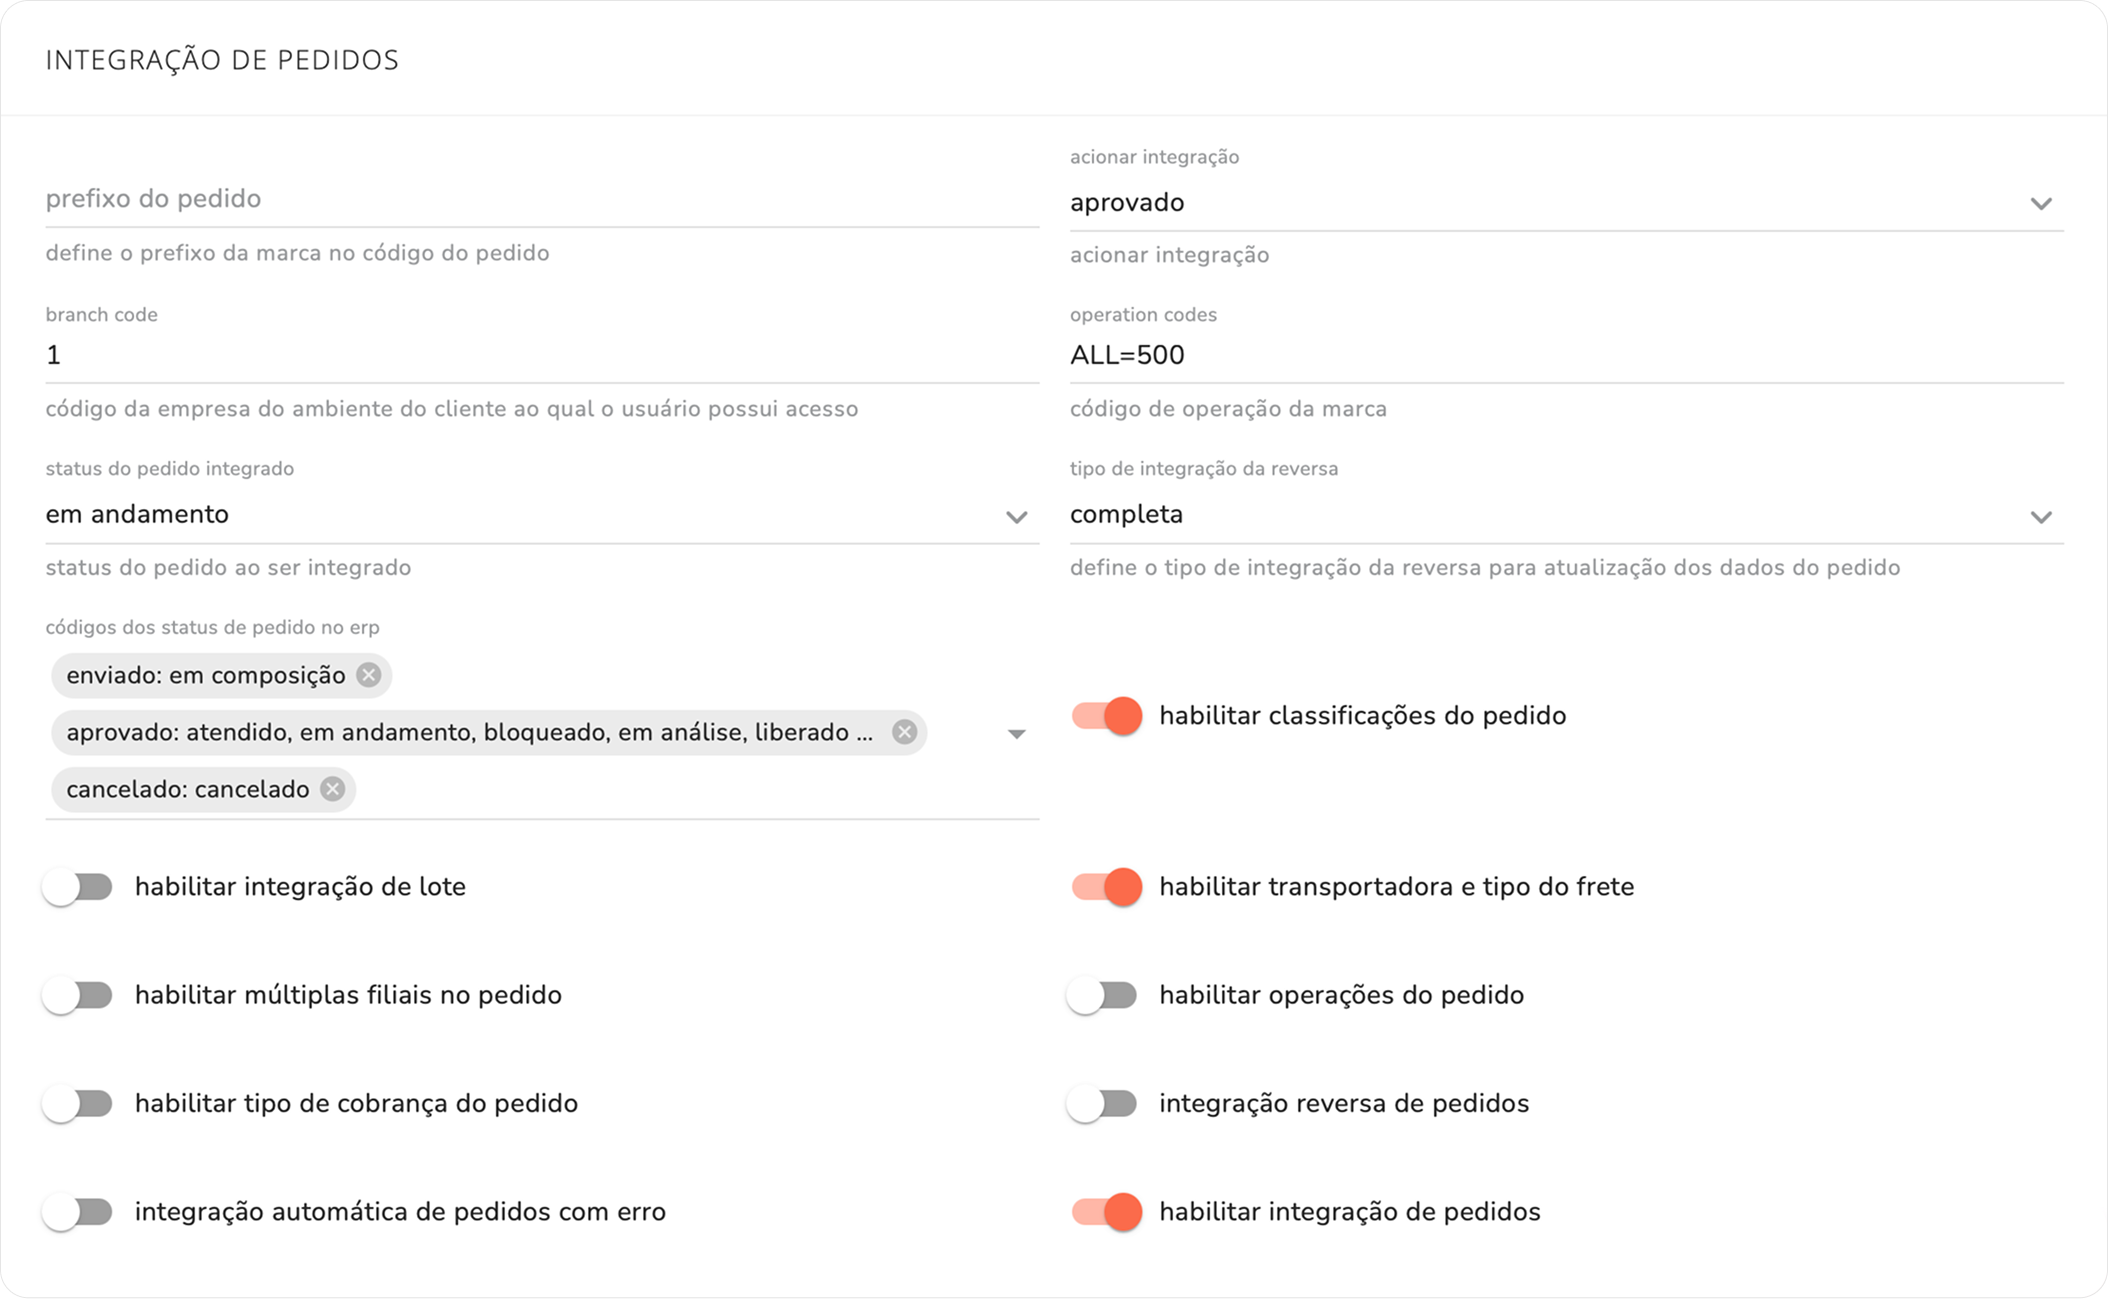Expand the ERP status codes dropdown arrow

(x=1016, y=734)
